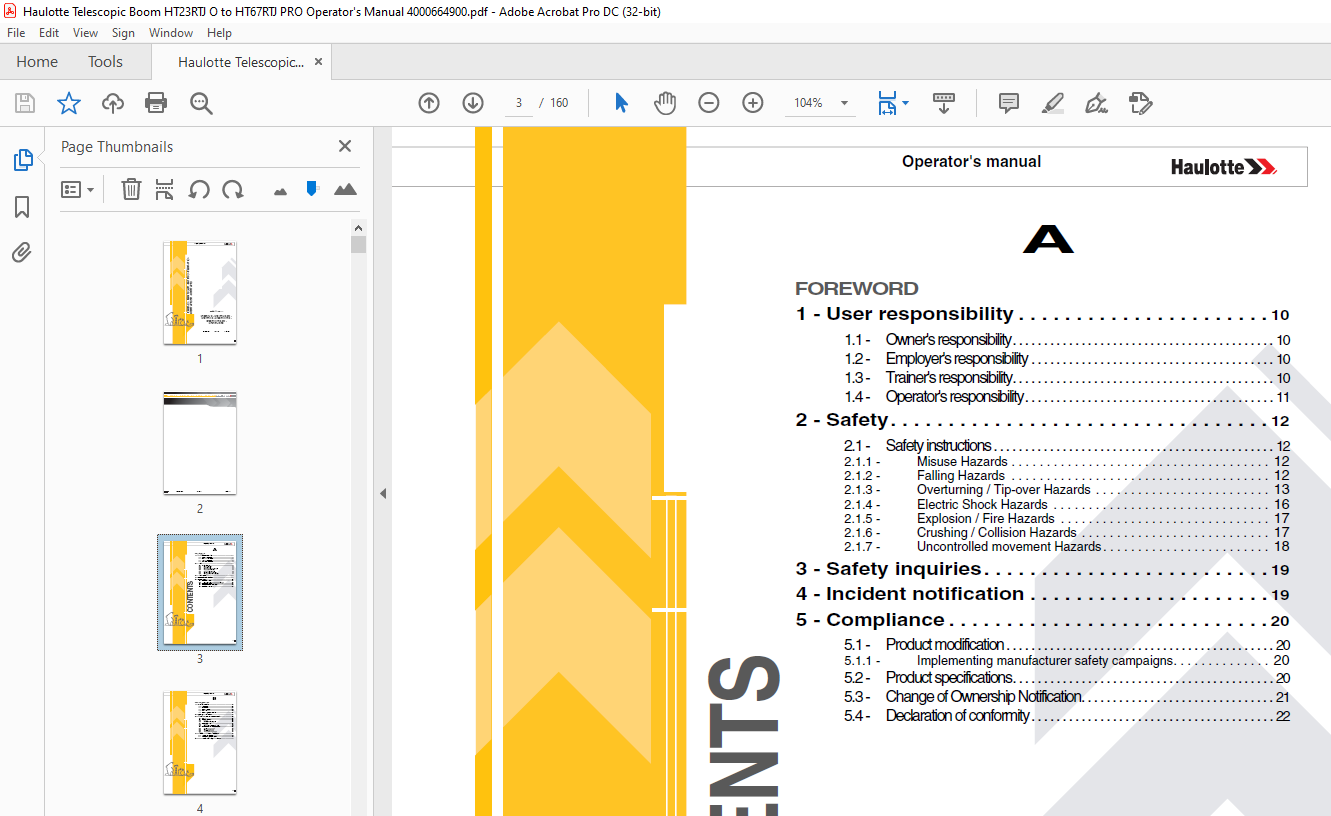The image size is (1331, 816).
Task: Go to the next page arrow
Action: (x=473, y=103)
